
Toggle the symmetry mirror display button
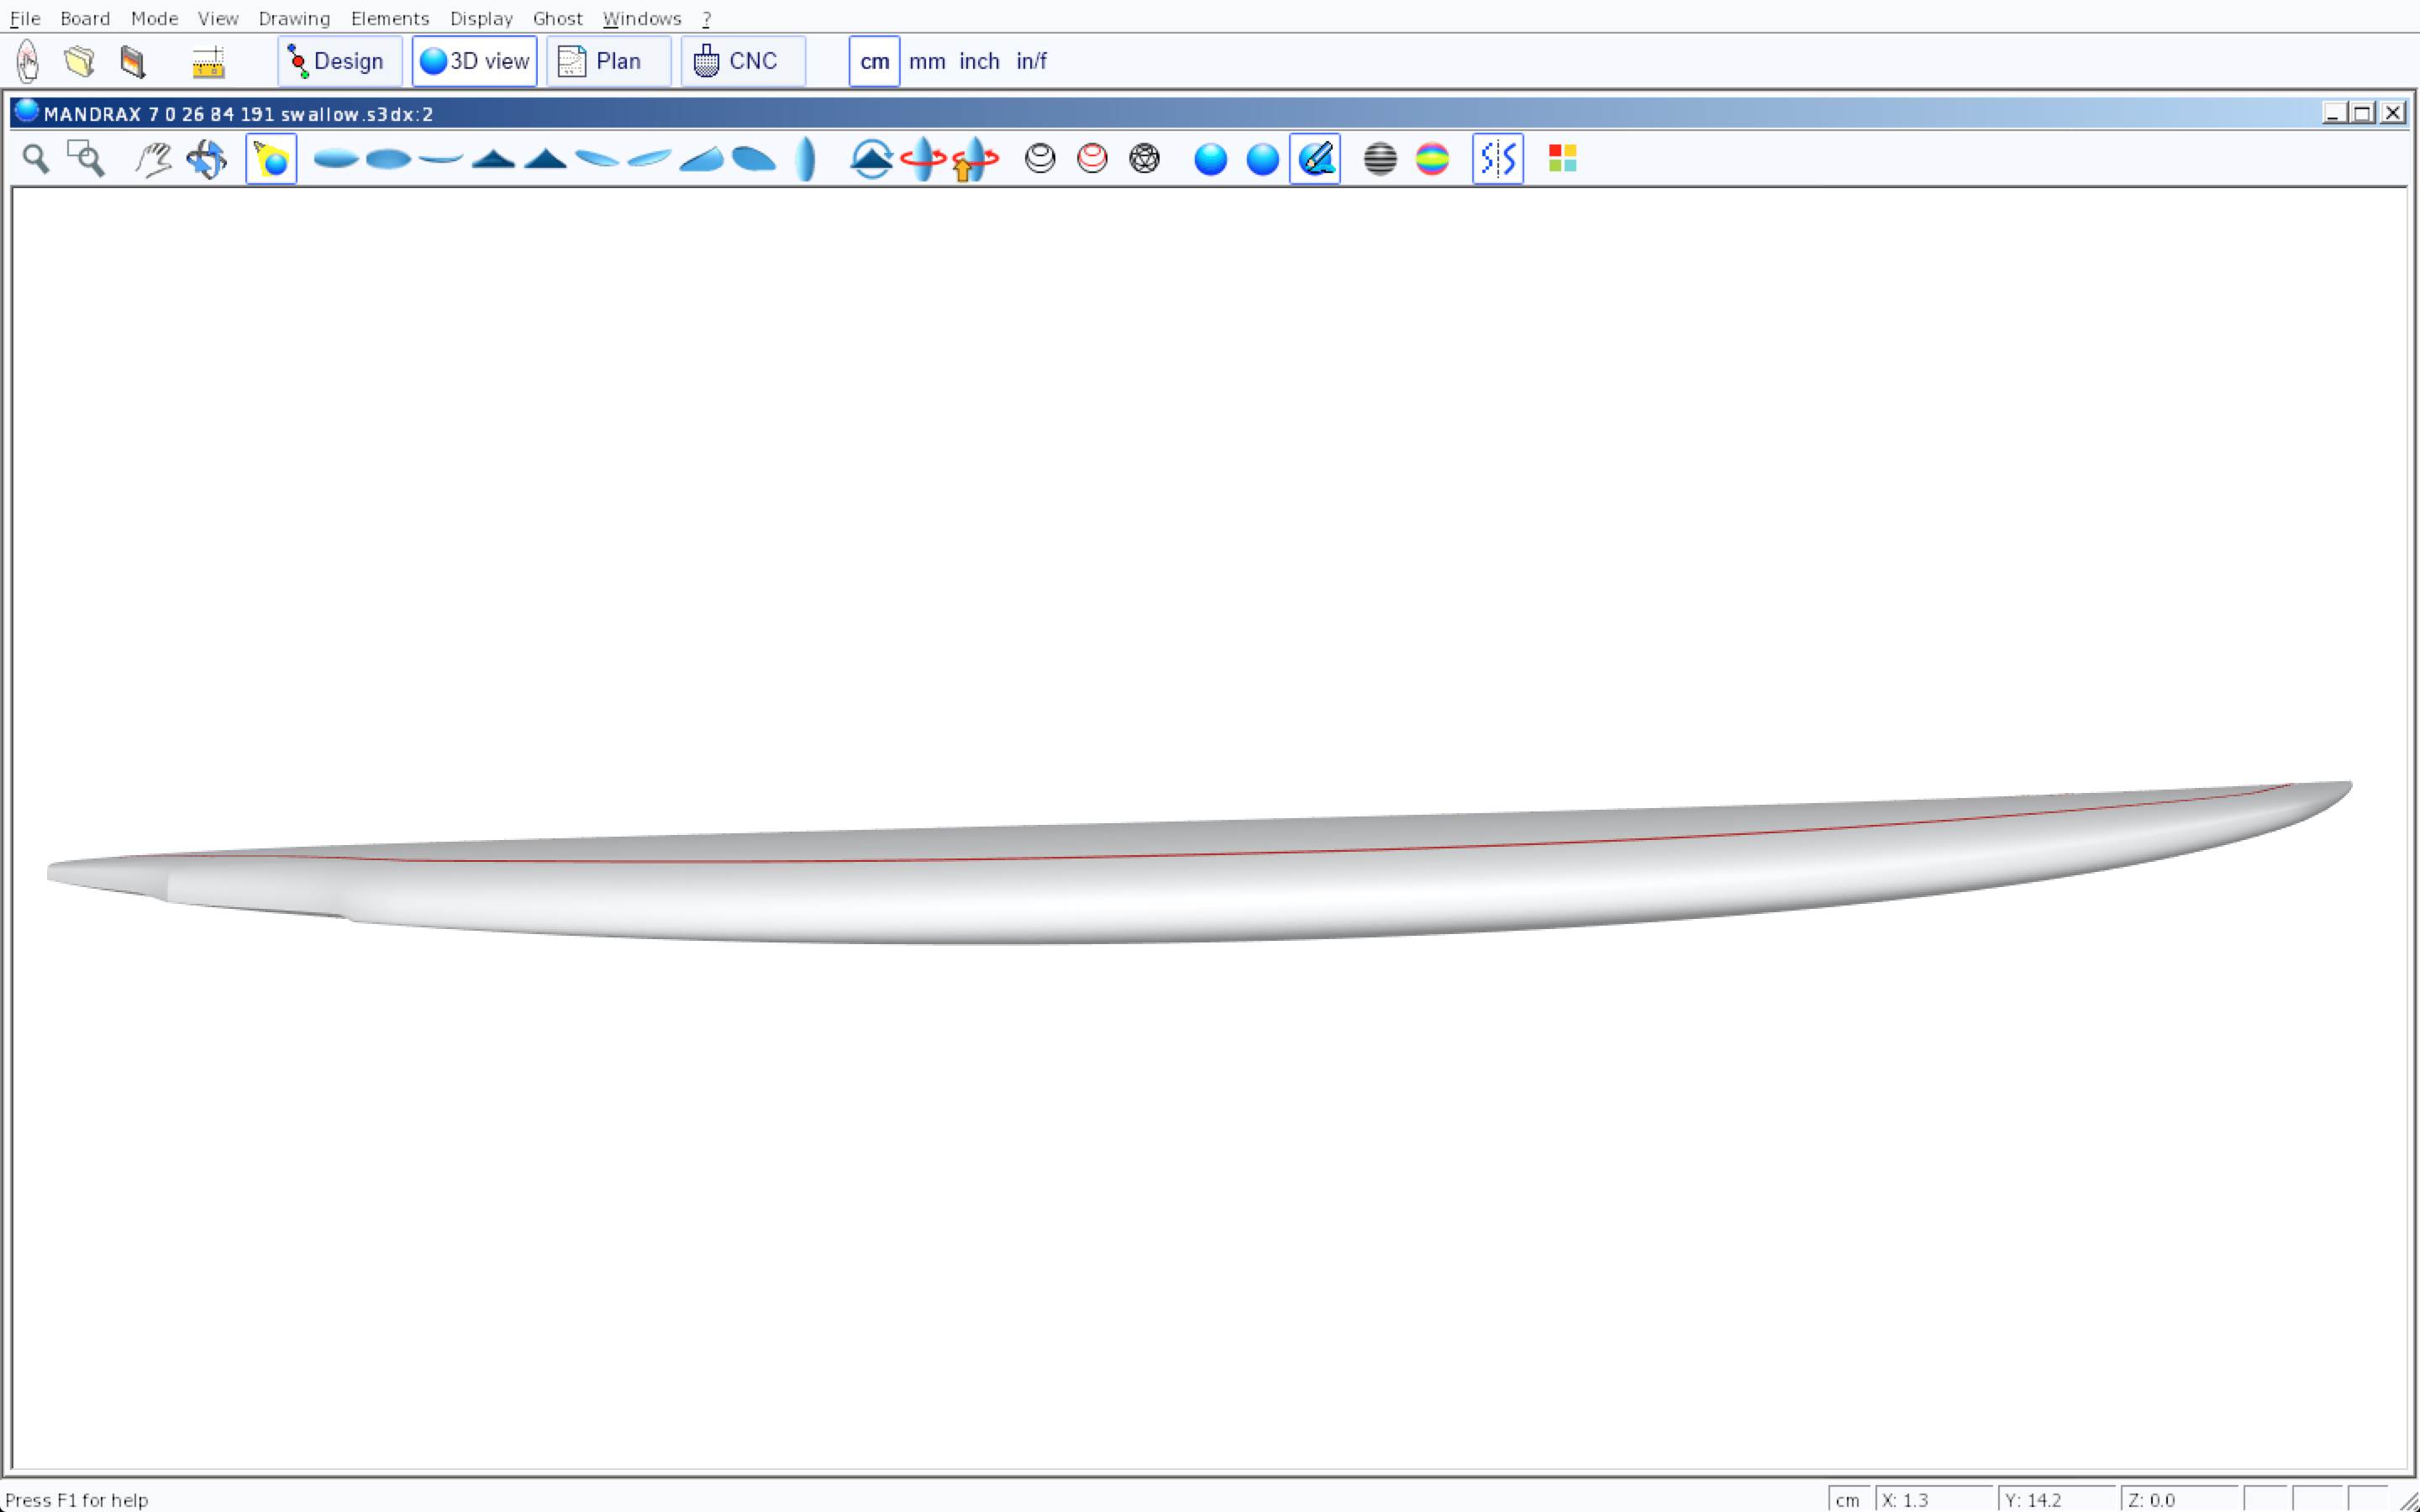tap(1497, 158)
